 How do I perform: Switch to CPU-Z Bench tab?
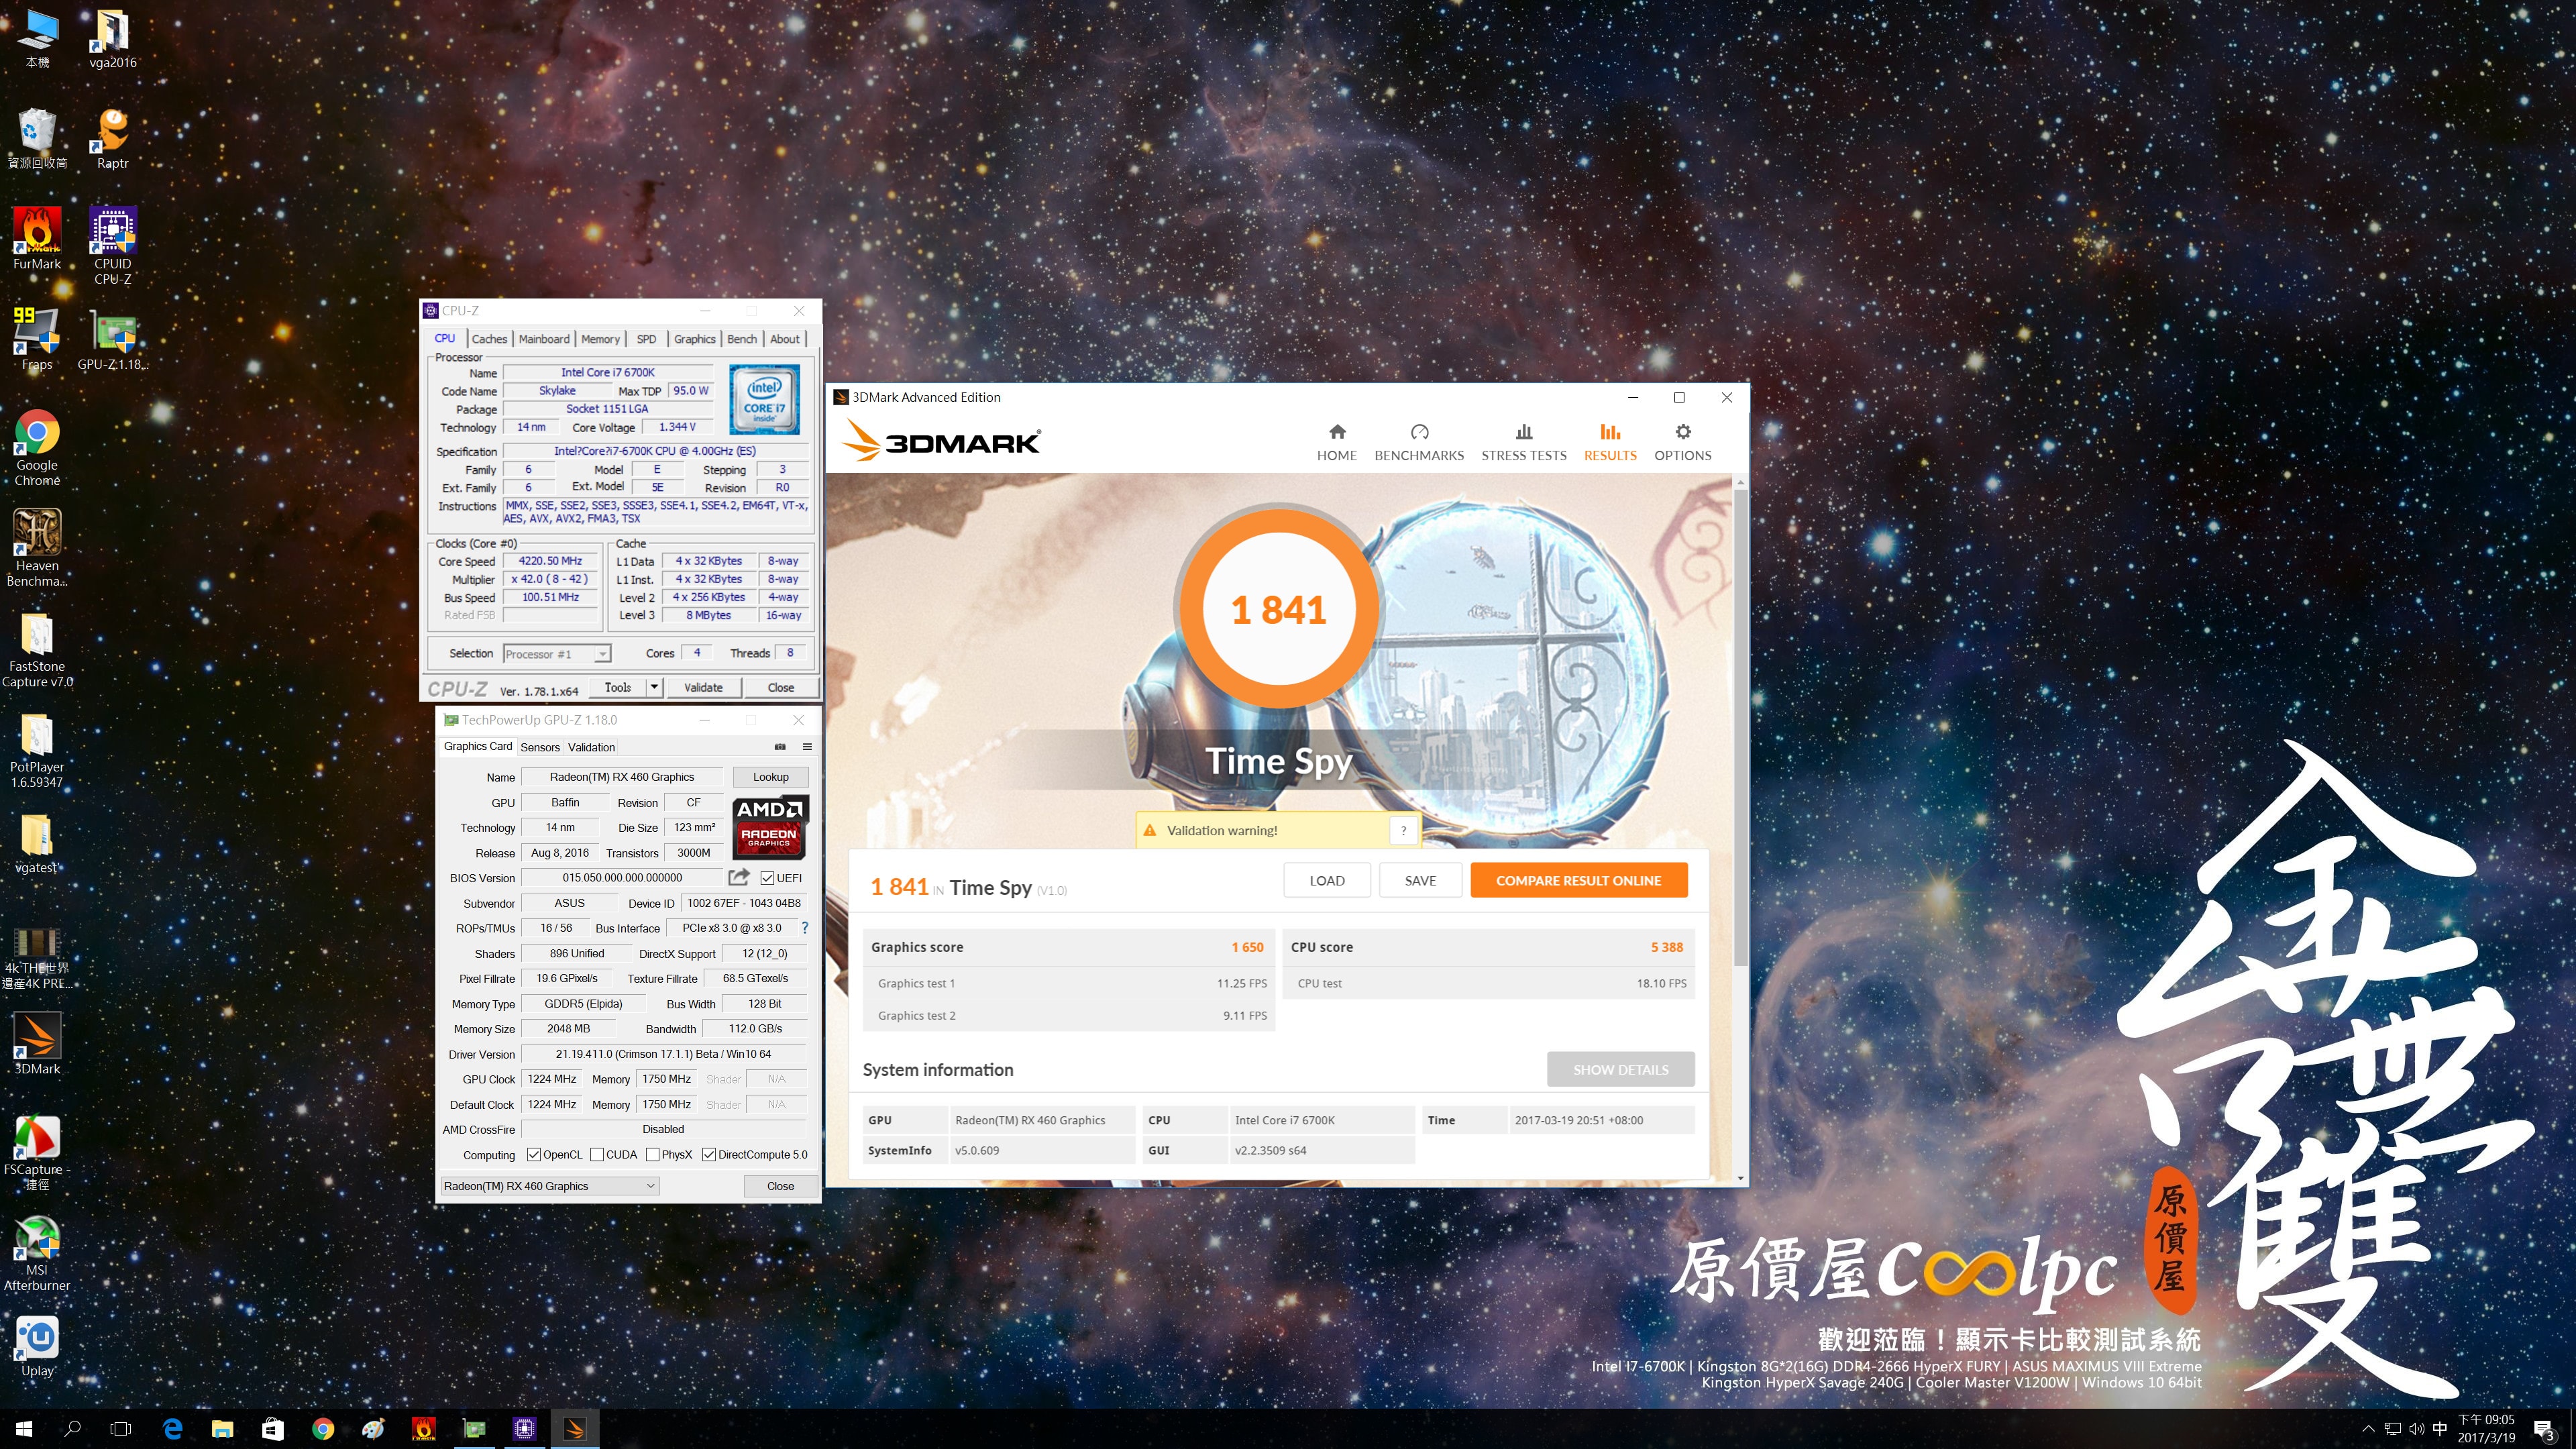pyautogui.click(x=742, y=339)
